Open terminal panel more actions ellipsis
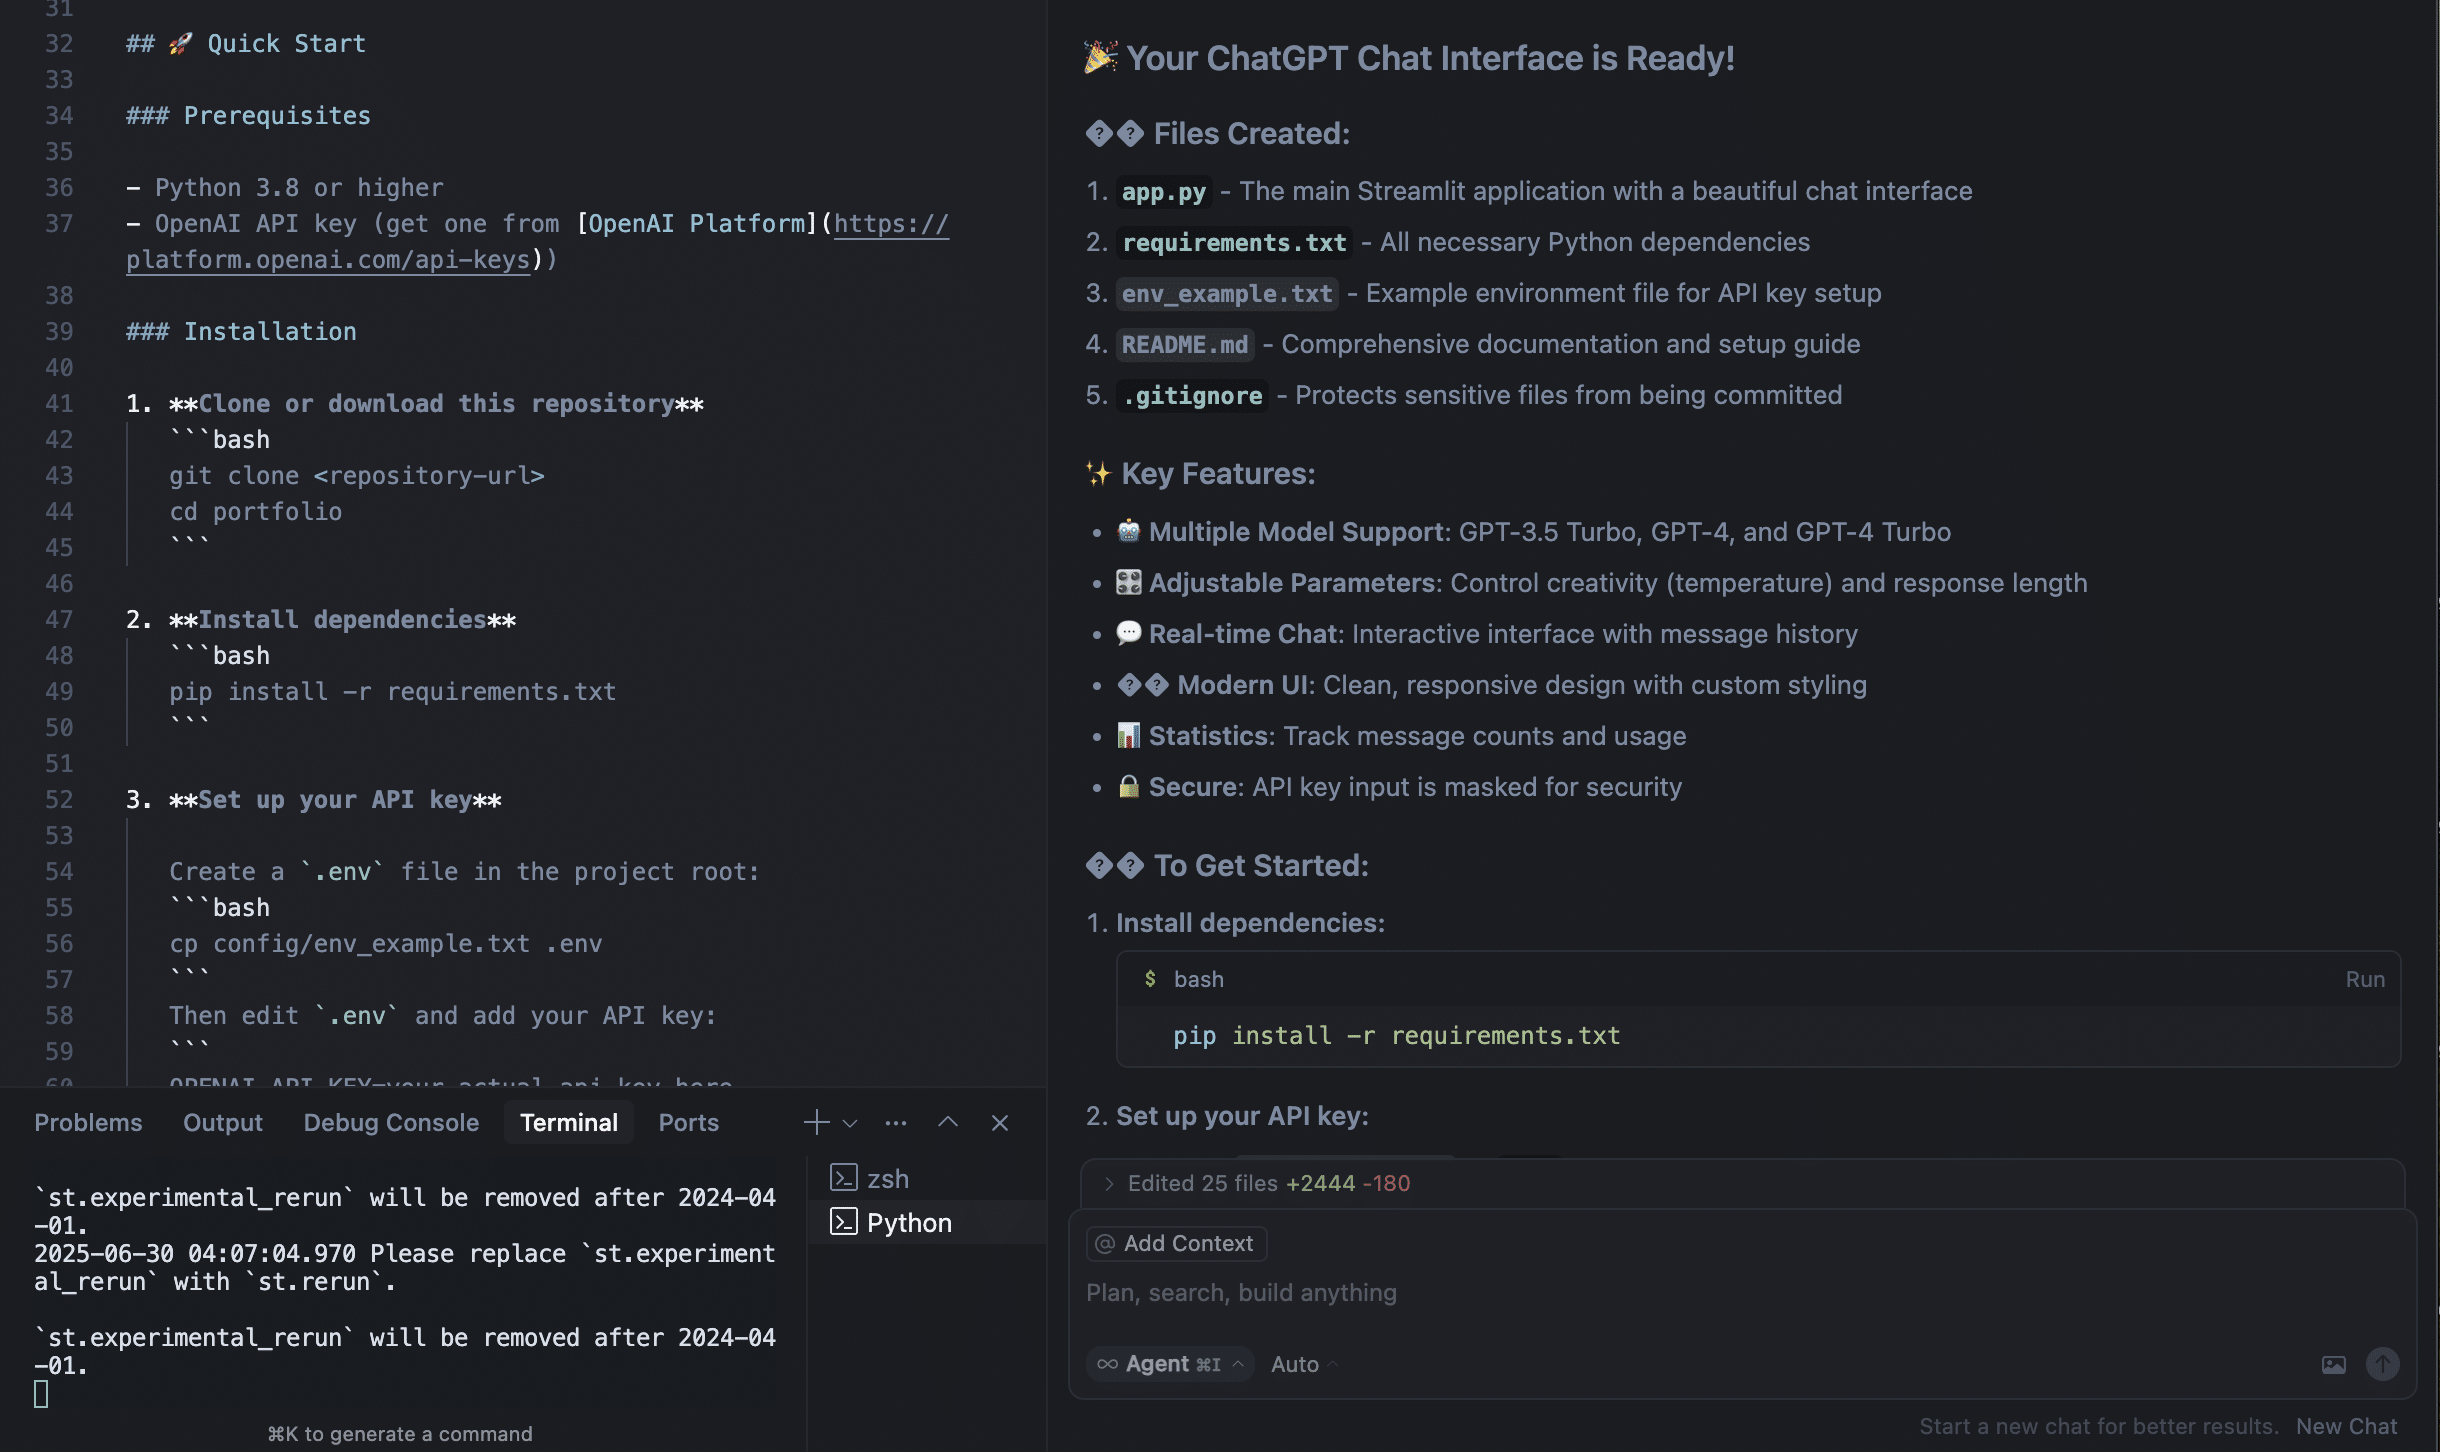Image resolution: width=2440 pixels, height=1452 pixels. (896, 1123)
